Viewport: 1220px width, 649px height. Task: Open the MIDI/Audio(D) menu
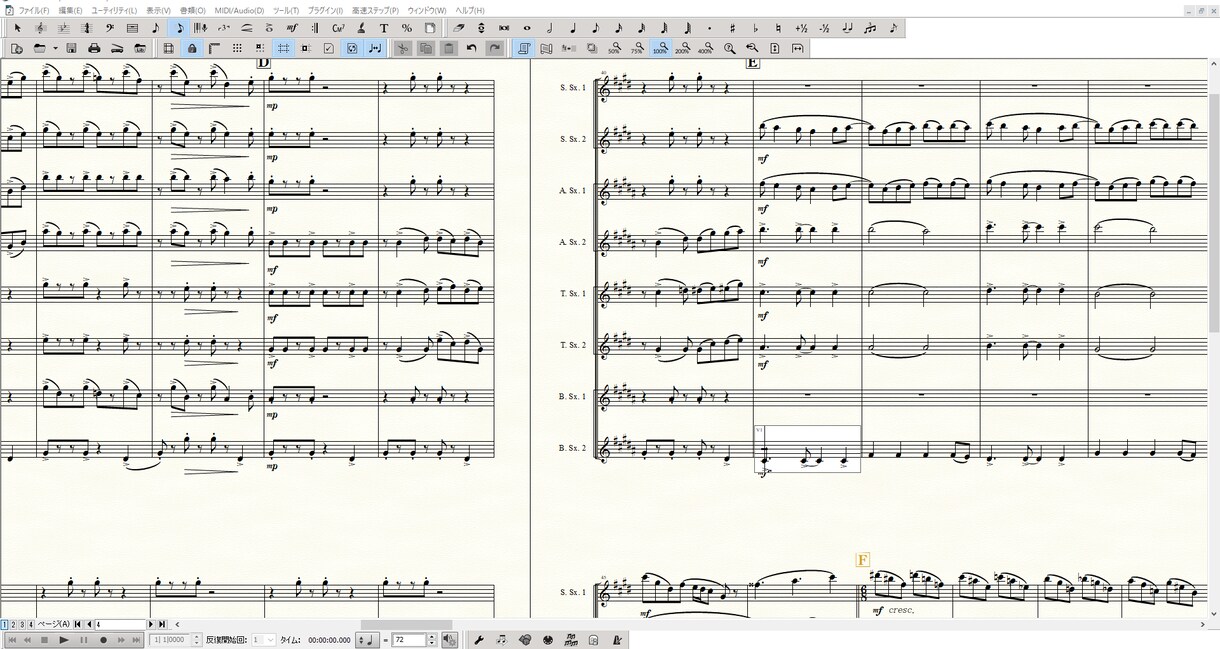click(x=239, y=10)
